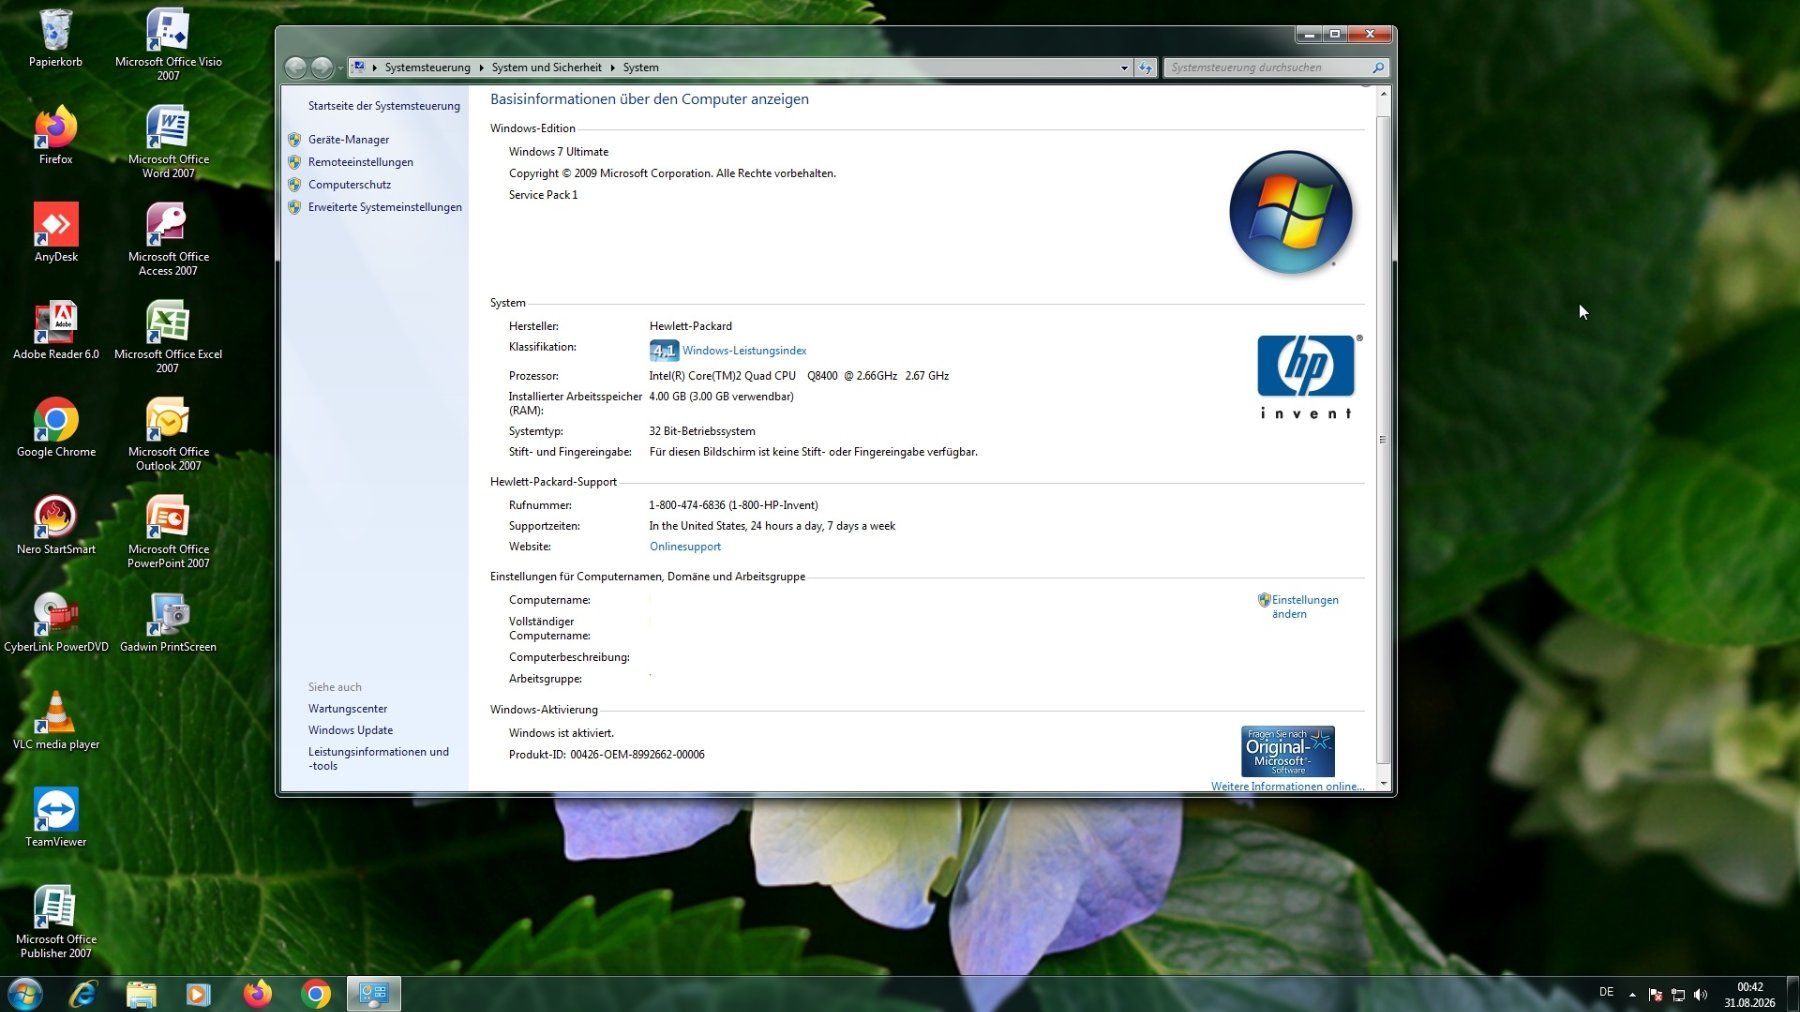Viewport: 1800px width, 1012px height.
Task: Click the System und Sicherheit breadcrumb
Action: [x=546, y=67]
